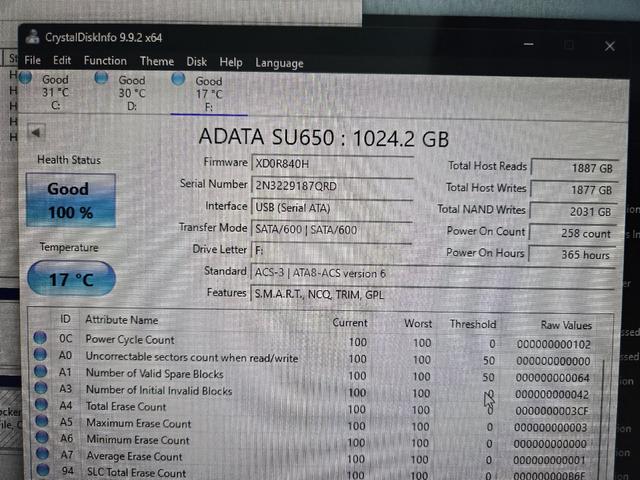Click the ID column header
The width and height of the screenshot is (640, 480).
click(65, 319)
